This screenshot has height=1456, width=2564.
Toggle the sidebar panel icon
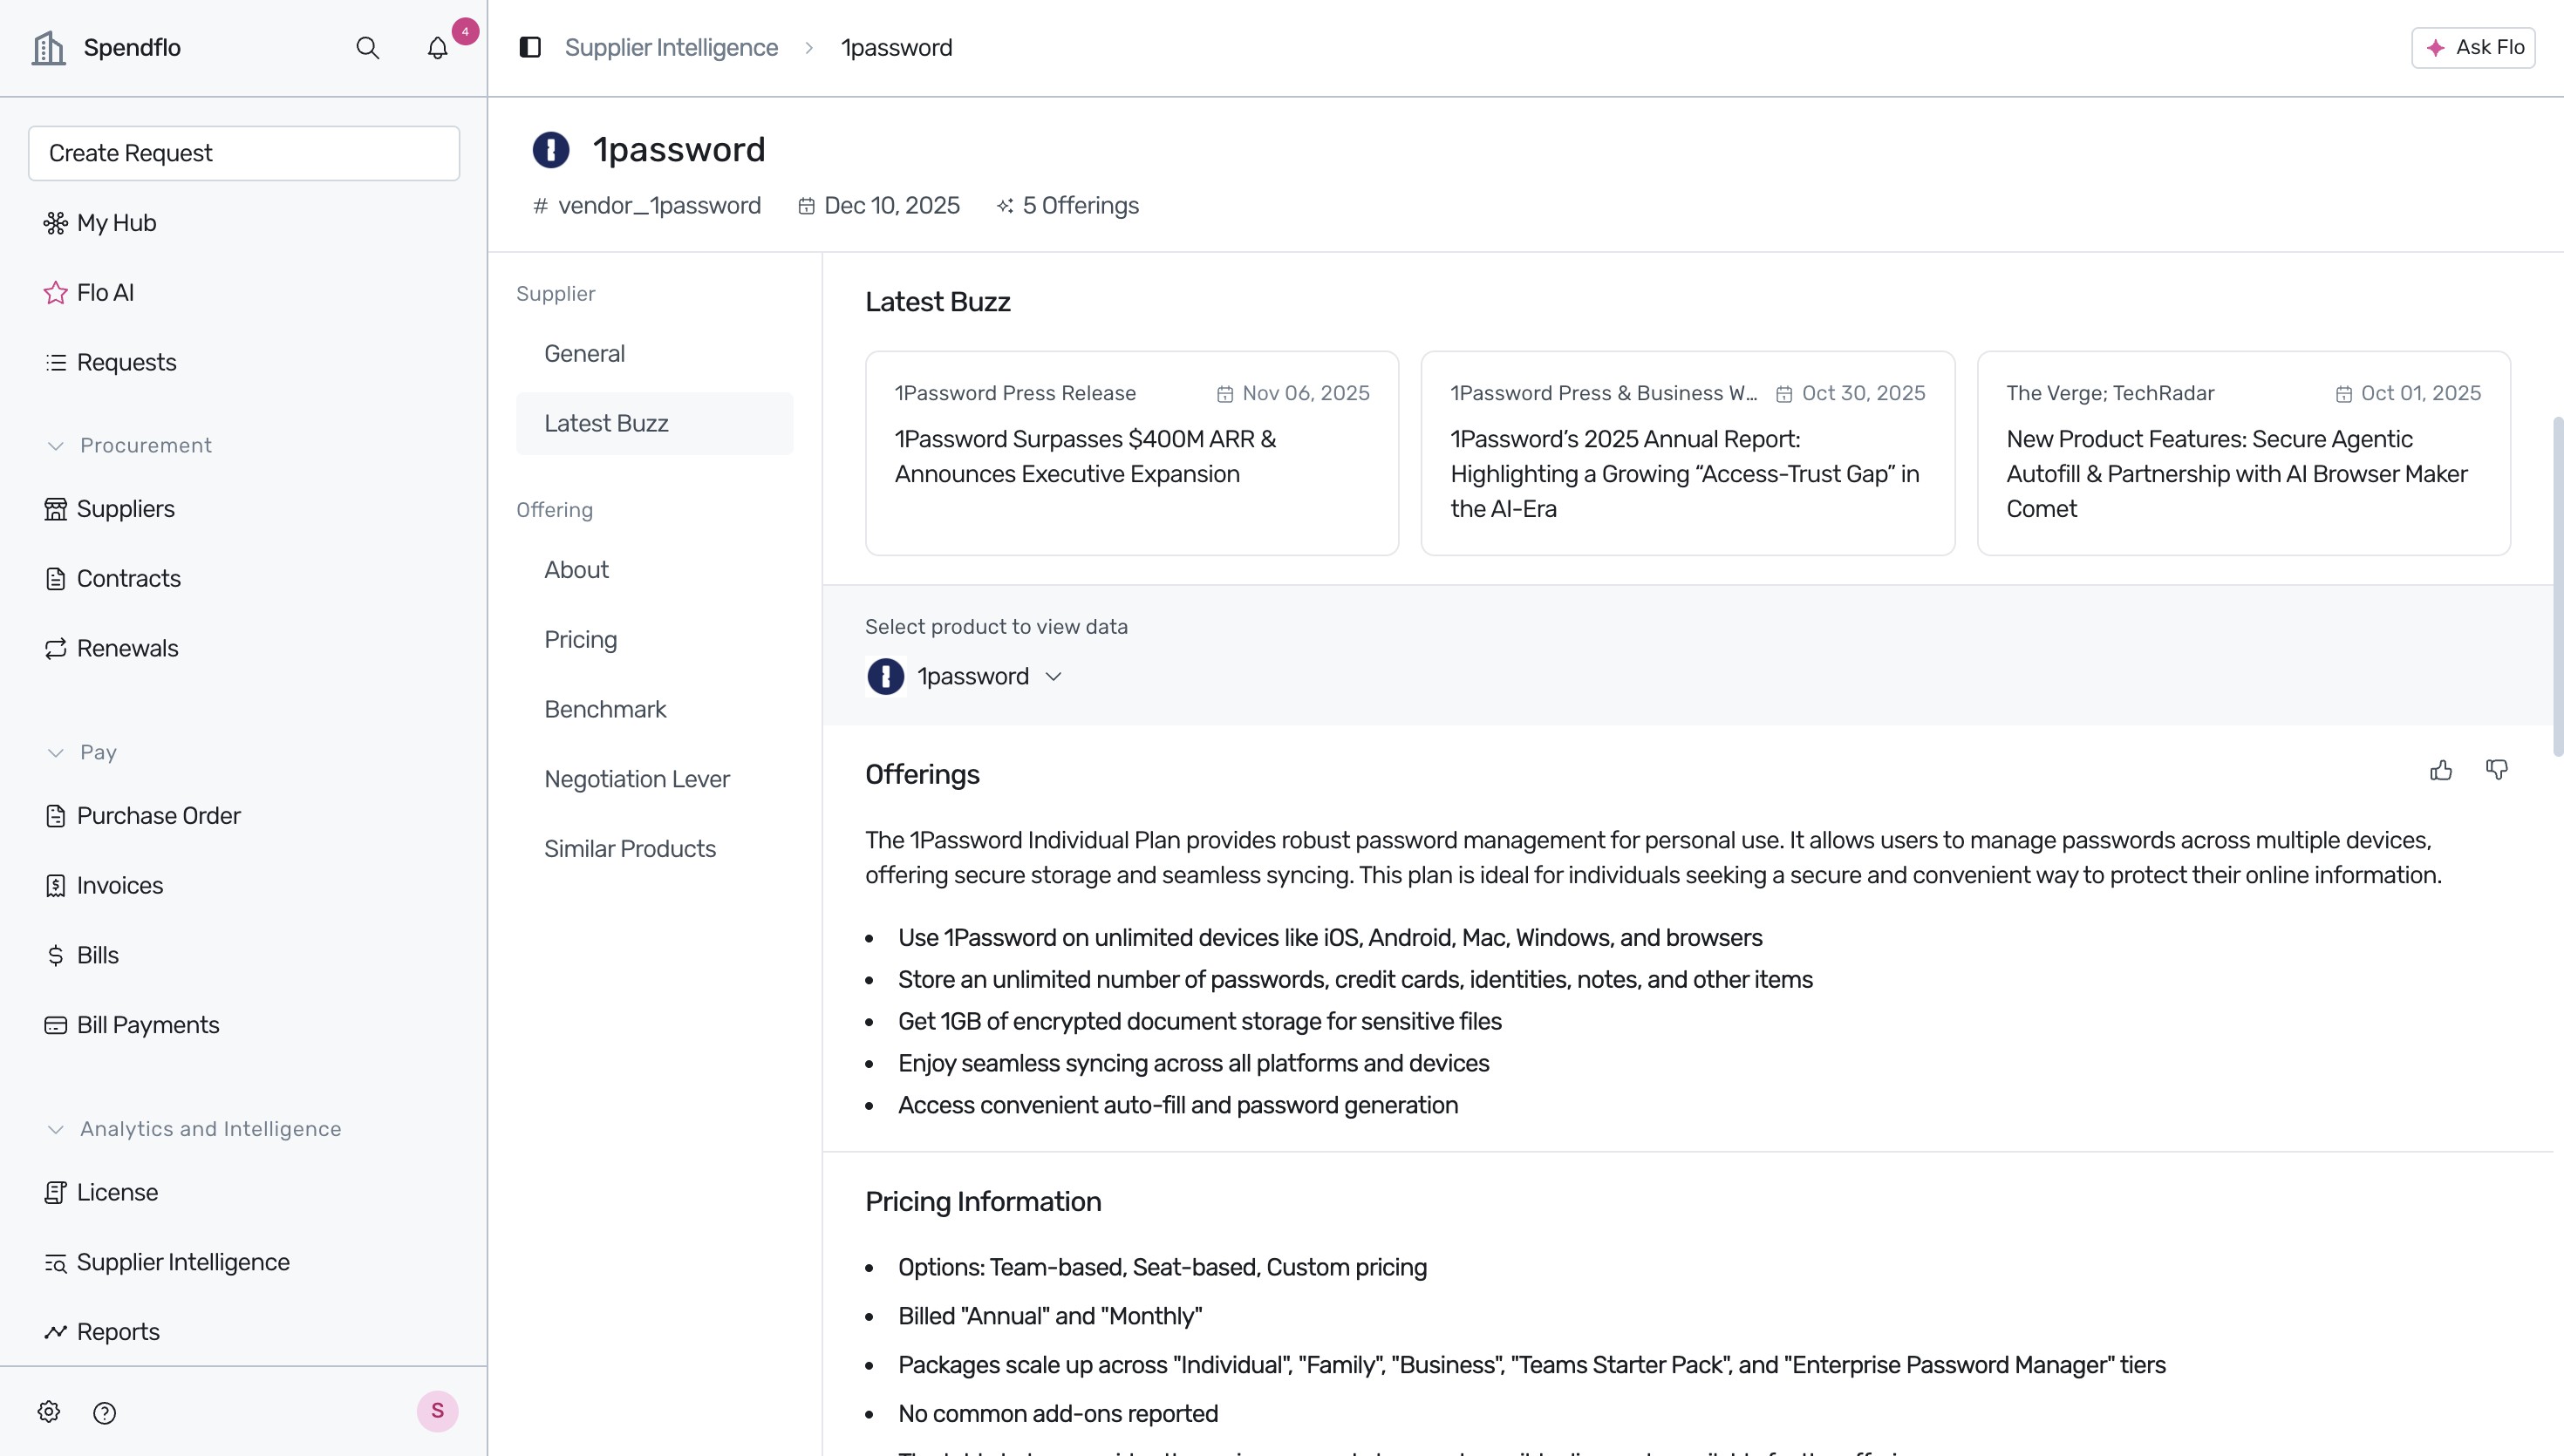coord(530,47)
